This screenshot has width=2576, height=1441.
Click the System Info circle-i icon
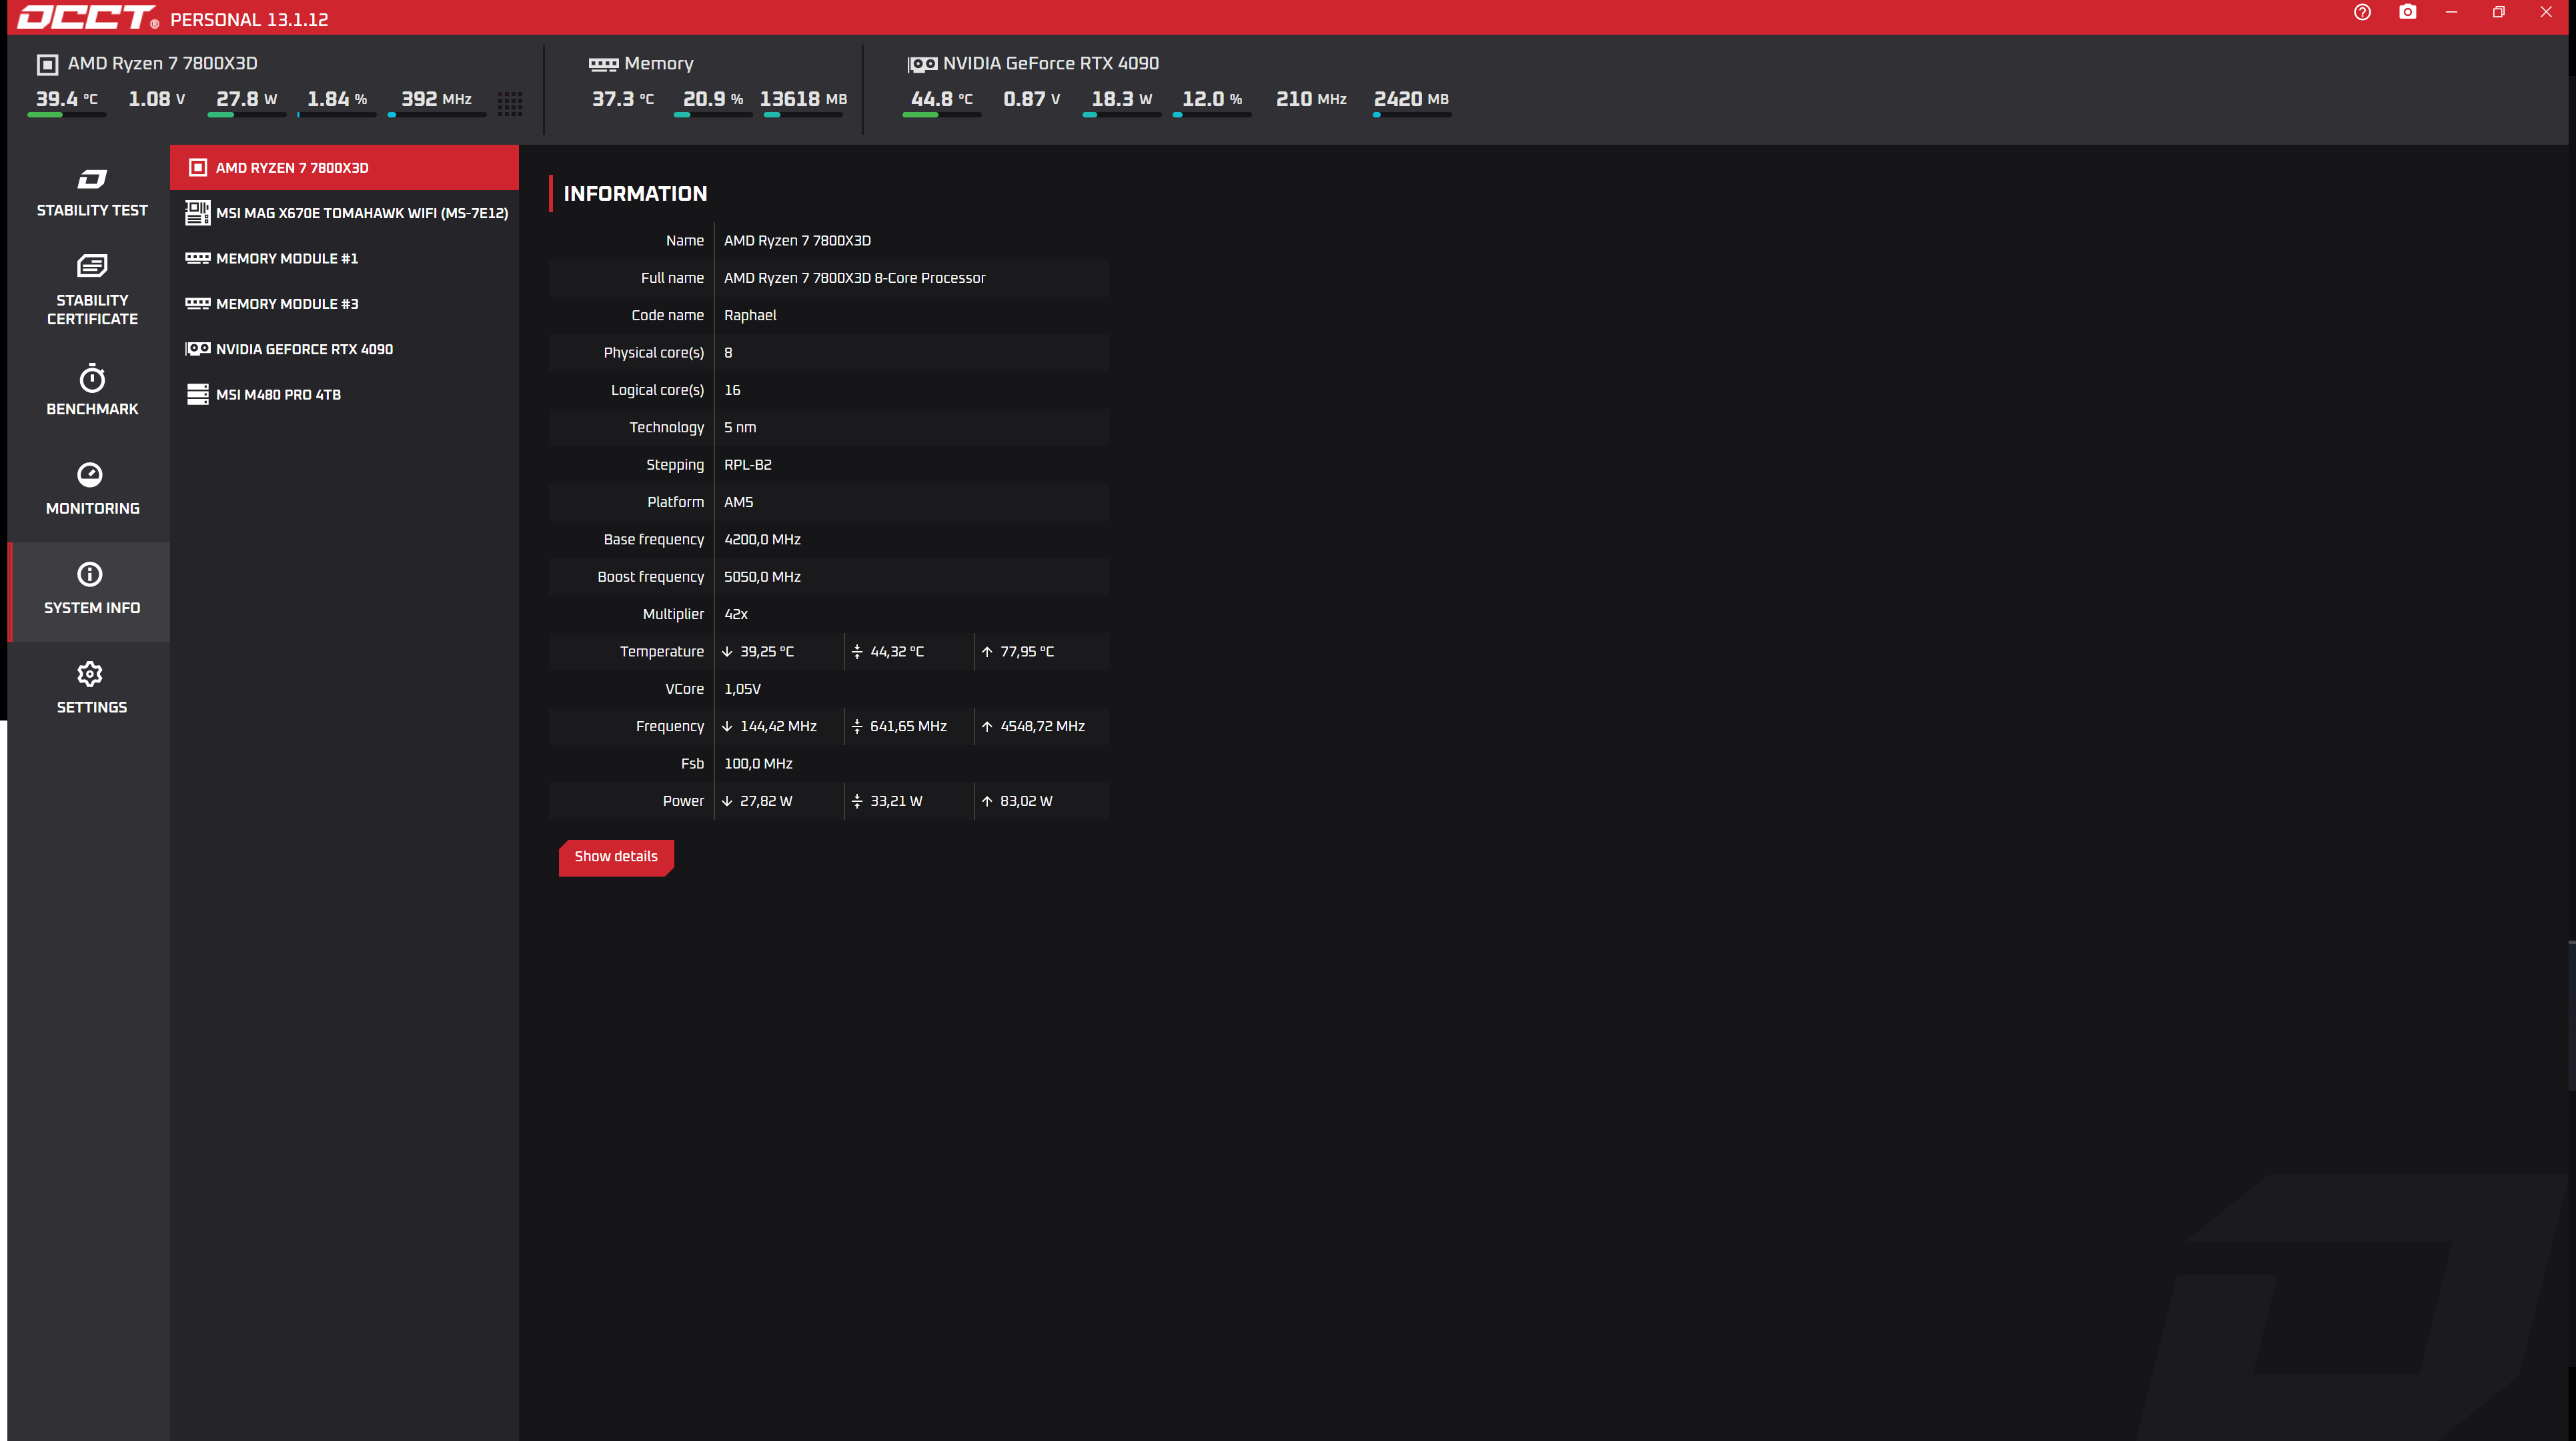pos(90,574)
